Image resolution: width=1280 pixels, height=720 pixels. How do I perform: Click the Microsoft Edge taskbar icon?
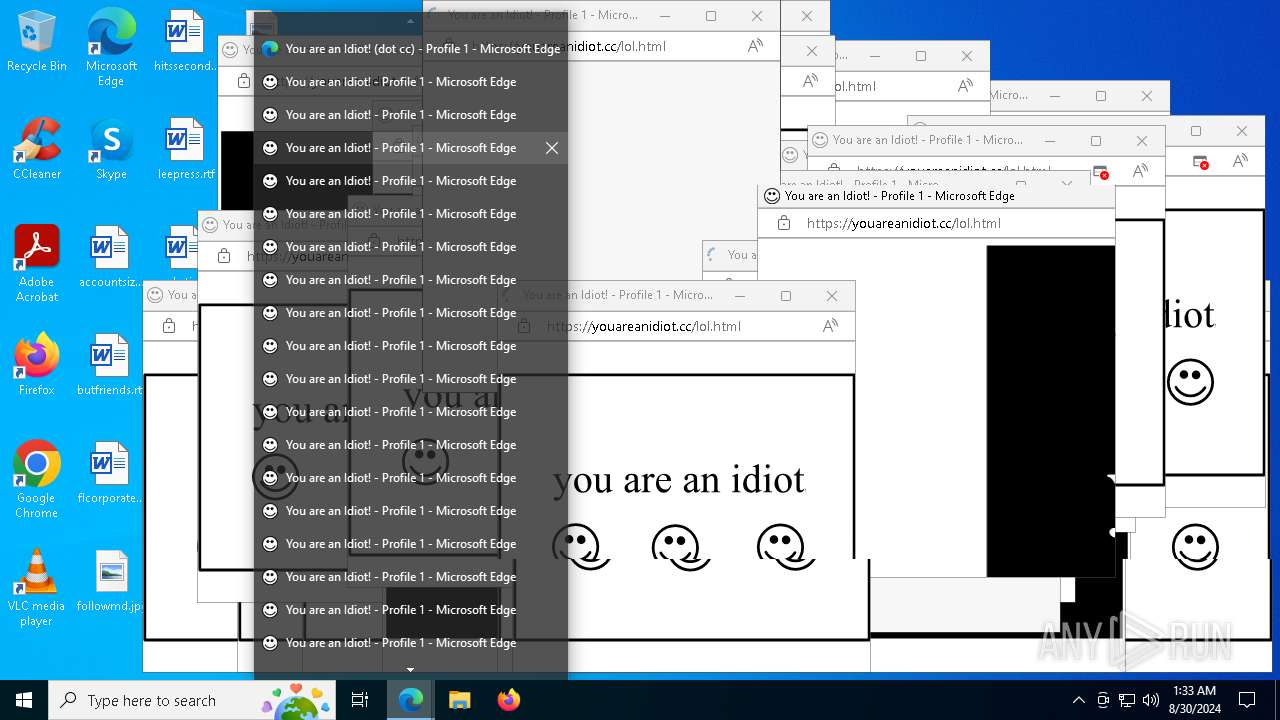(411, 700)
